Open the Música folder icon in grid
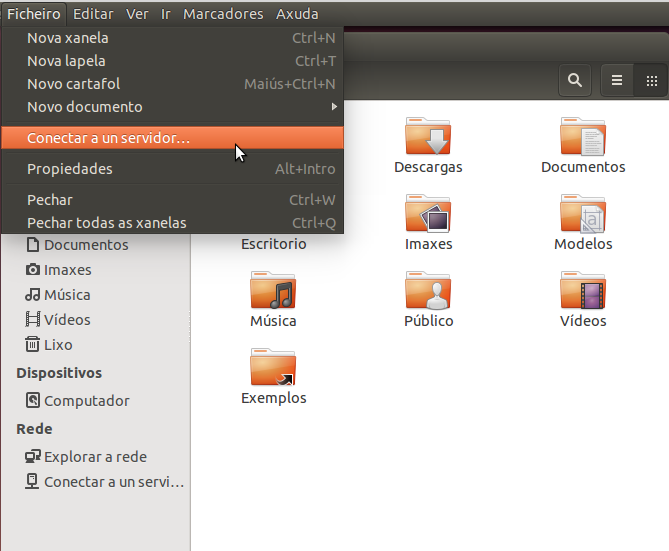The width and height of the screenshot is (669, 551). coord(273,290)
